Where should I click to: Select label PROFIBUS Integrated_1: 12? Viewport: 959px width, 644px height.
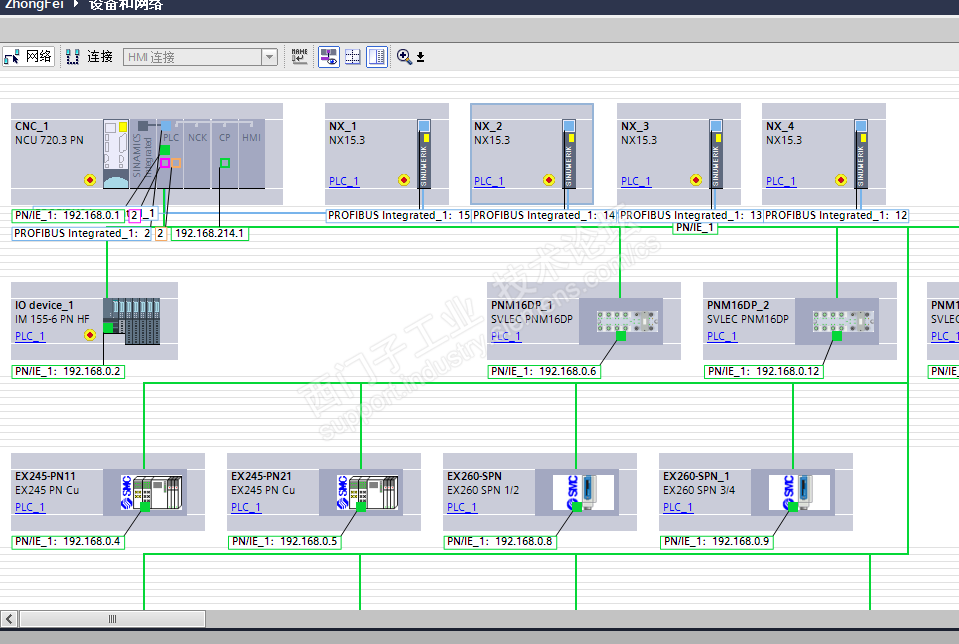click(835, 215)
